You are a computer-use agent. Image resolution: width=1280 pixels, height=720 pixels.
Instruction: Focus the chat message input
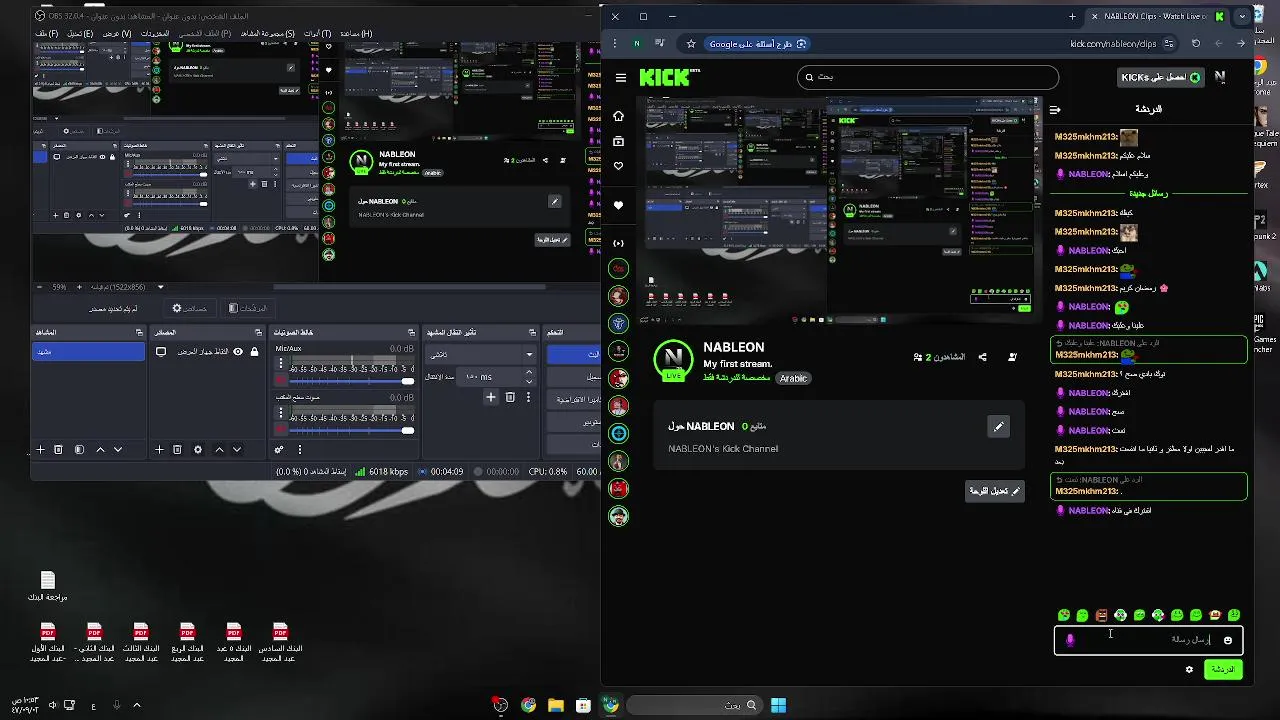(1148, 640)
